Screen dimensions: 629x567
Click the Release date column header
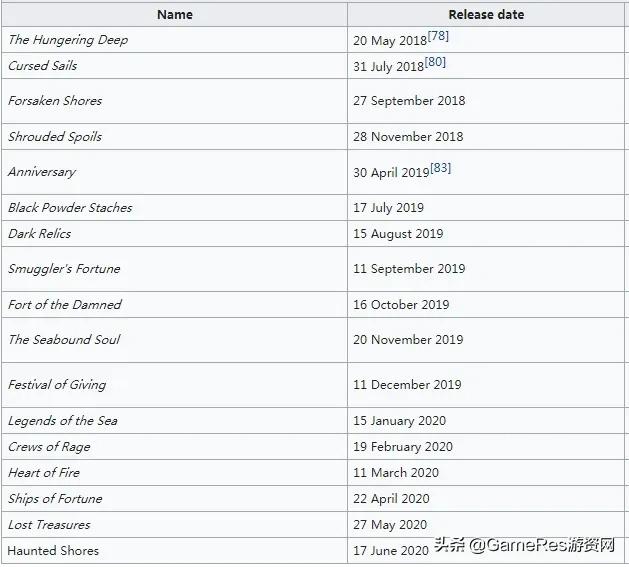coord(486,14)
